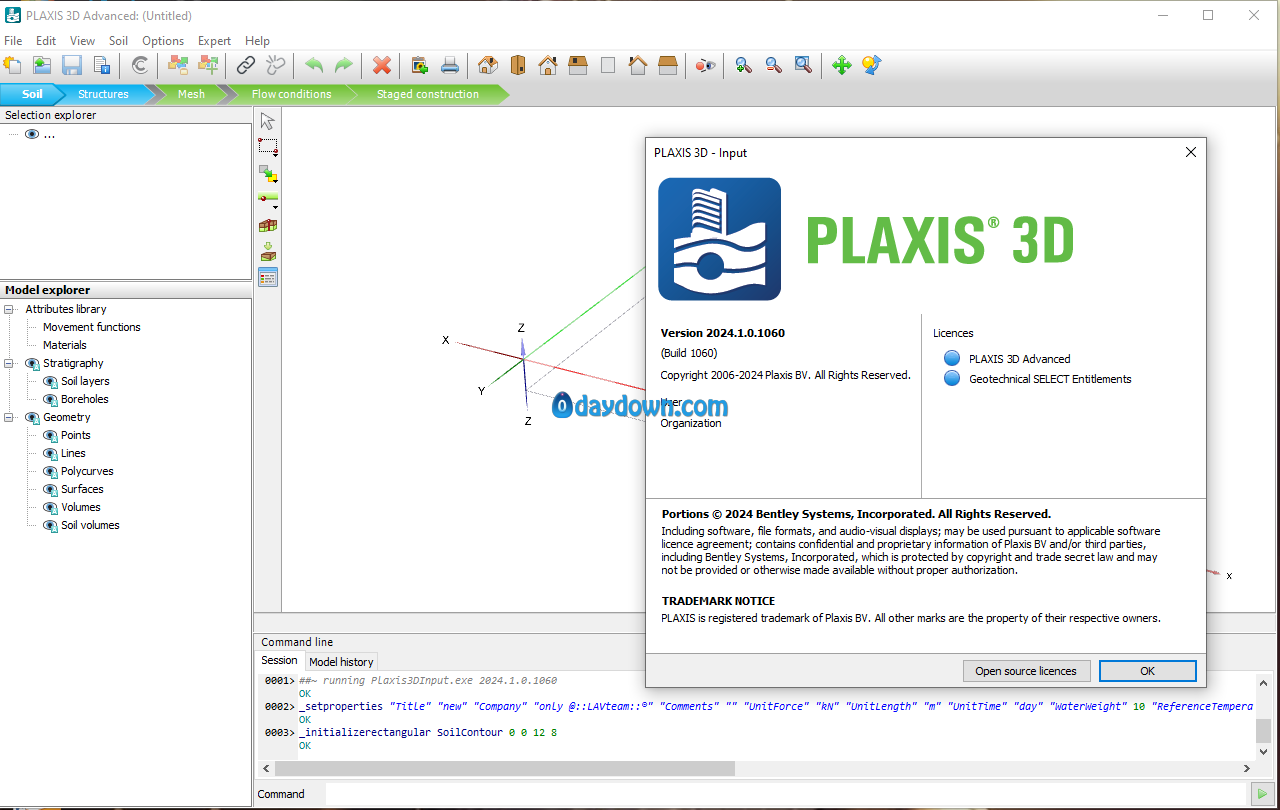
Task: Click the rotate view icon
Action: [871, 65]
